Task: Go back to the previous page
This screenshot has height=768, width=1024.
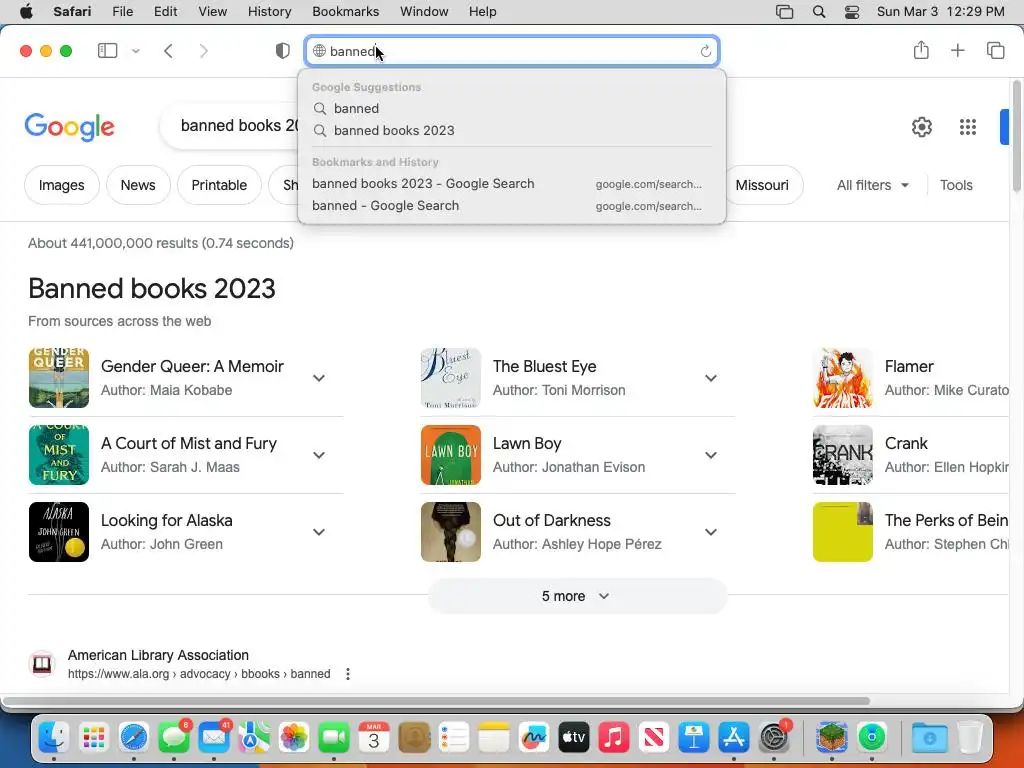Action: pos(168,51)
